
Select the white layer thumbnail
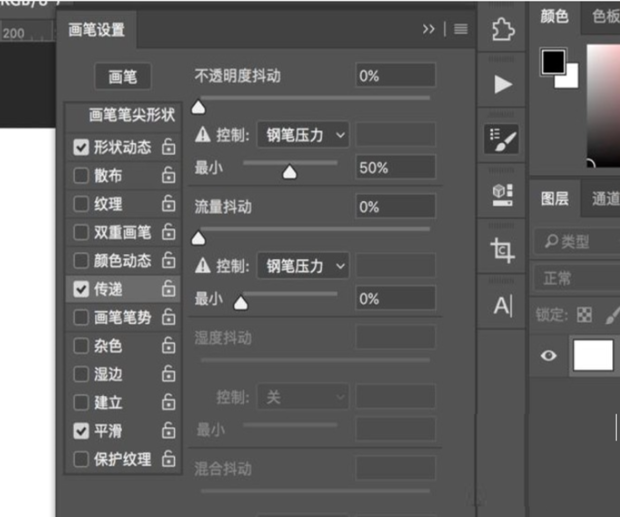593,355
